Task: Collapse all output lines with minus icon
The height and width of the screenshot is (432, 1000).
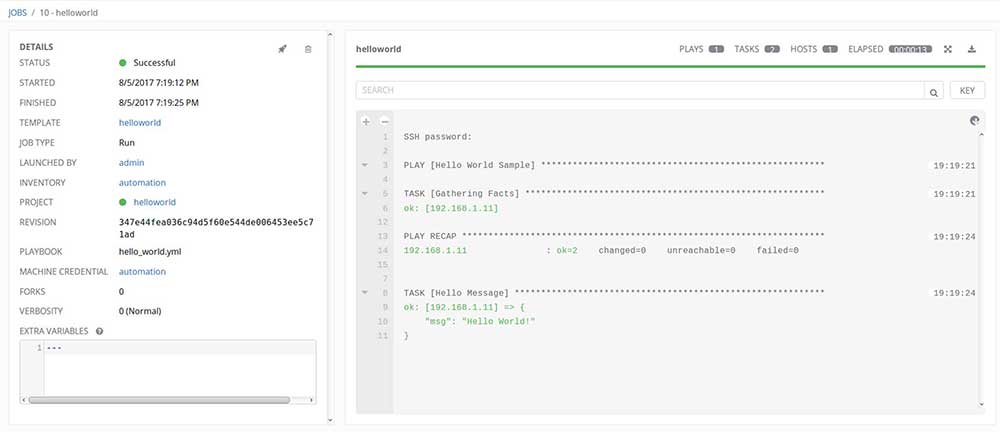Action: coord(384,121)
